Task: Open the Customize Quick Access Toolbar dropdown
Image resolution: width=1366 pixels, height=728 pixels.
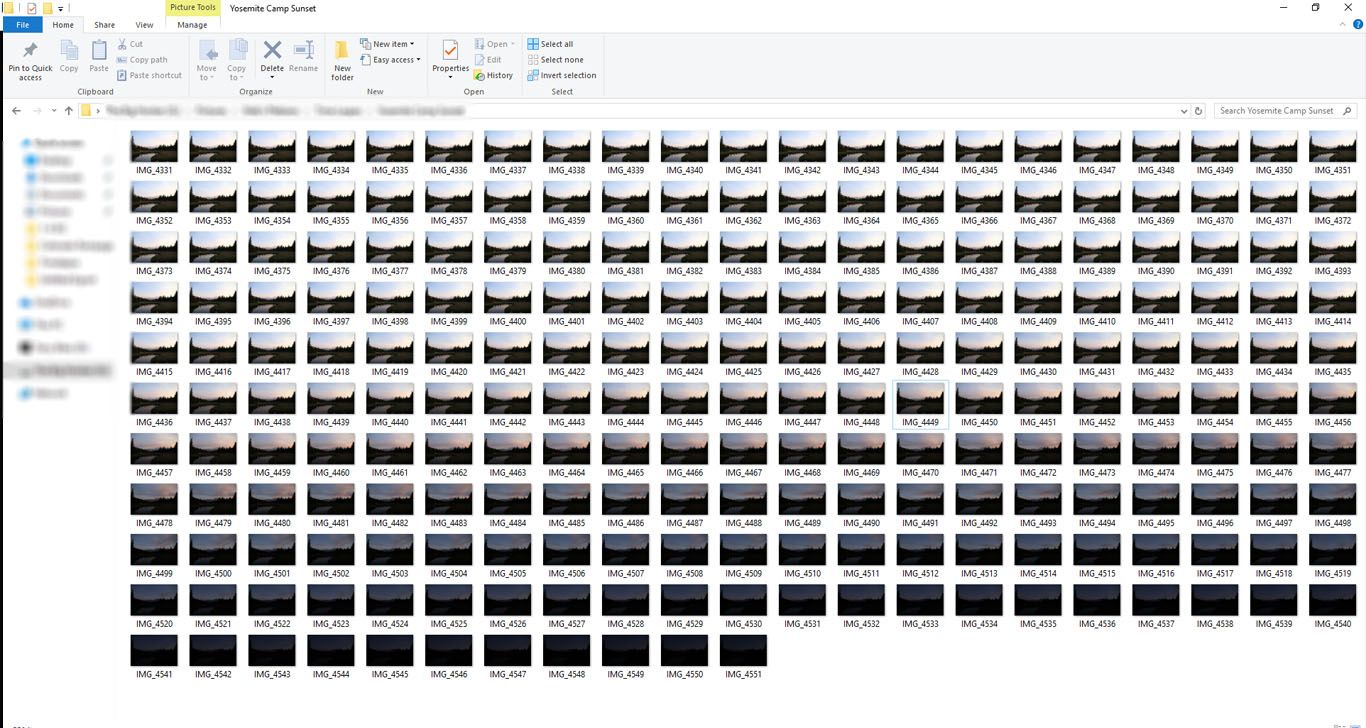Action: [x=60, y=8]
